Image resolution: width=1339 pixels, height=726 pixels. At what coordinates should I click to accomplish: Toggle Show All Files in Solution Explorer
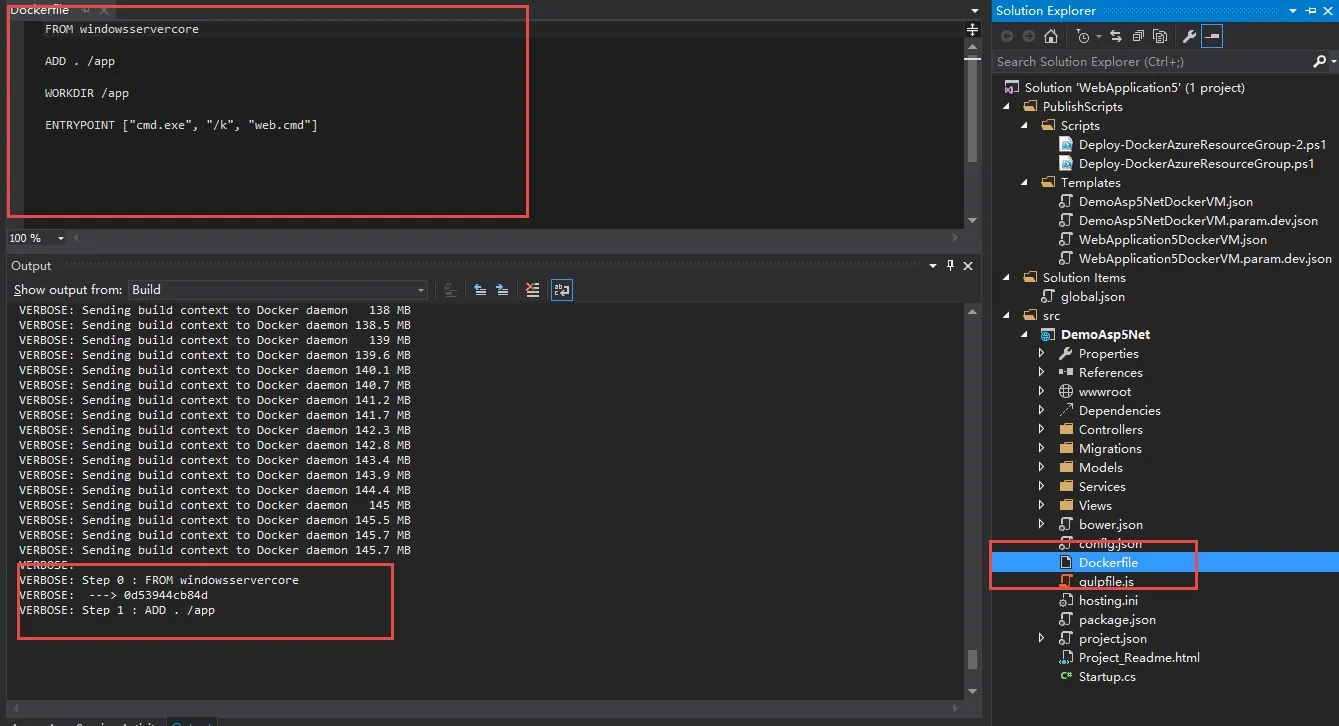click(x=1160, y=37)
